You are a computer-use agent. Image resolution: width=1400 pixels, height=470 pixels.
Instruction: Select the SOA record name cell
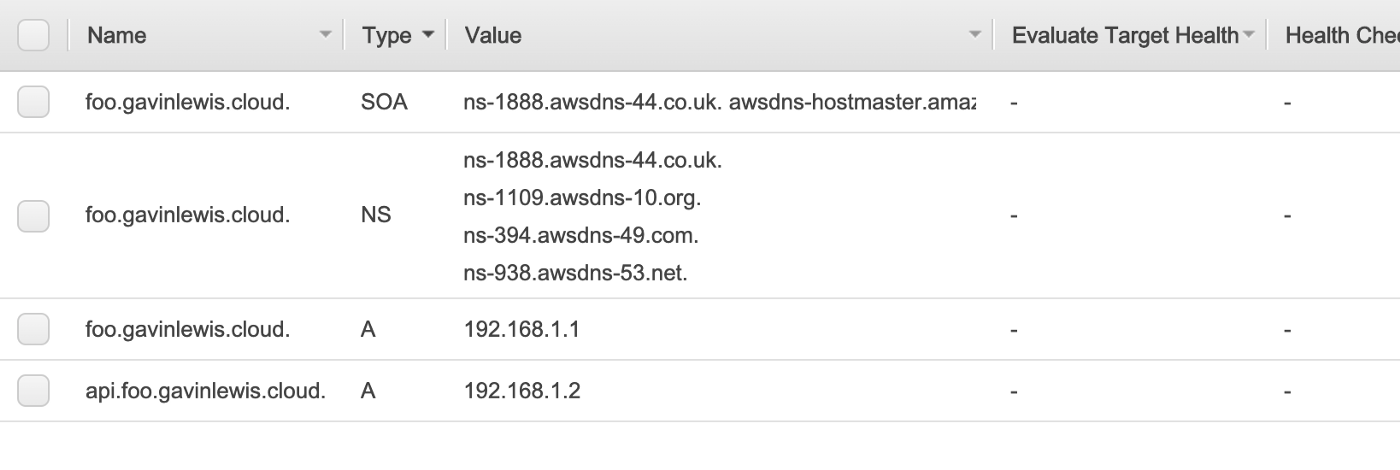click(x=188, y=102)
